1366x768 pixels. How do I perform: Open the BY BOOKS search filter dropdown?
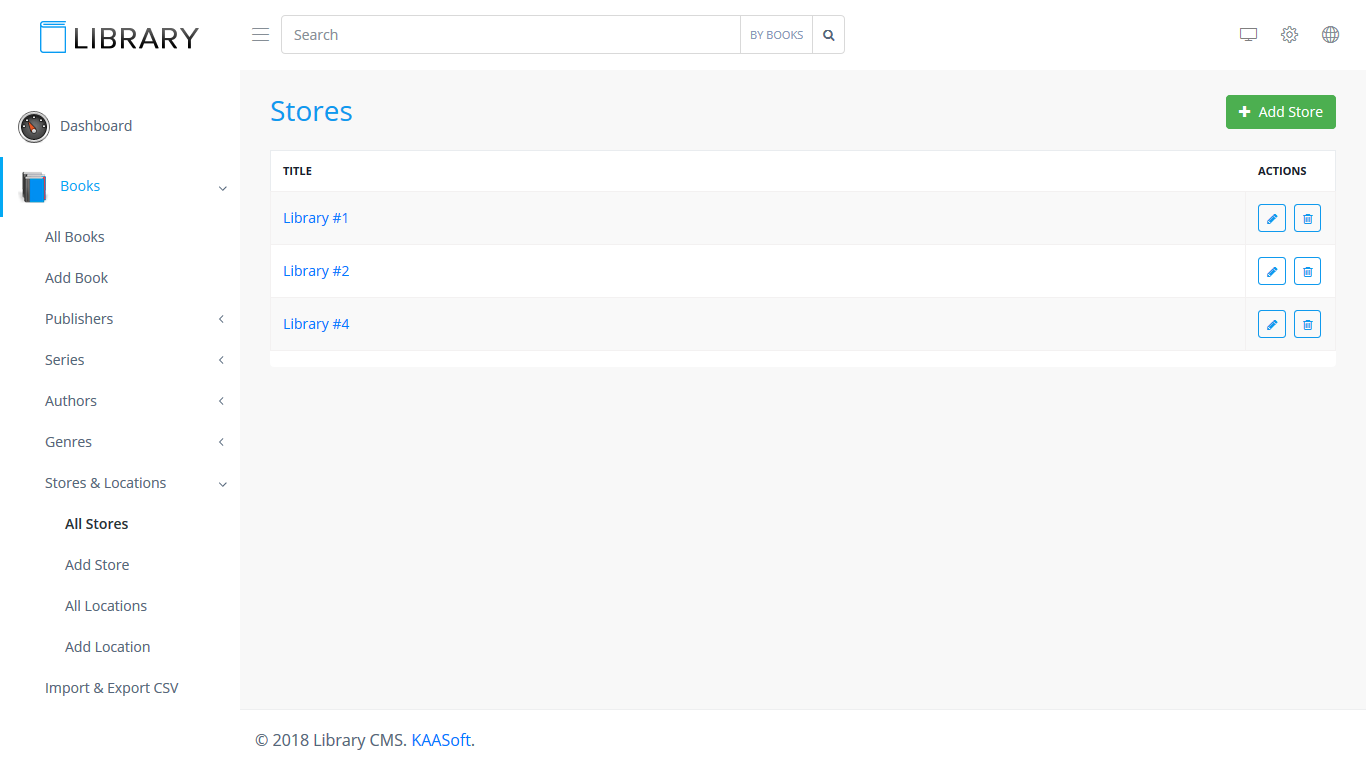click(x=776, y=35)
